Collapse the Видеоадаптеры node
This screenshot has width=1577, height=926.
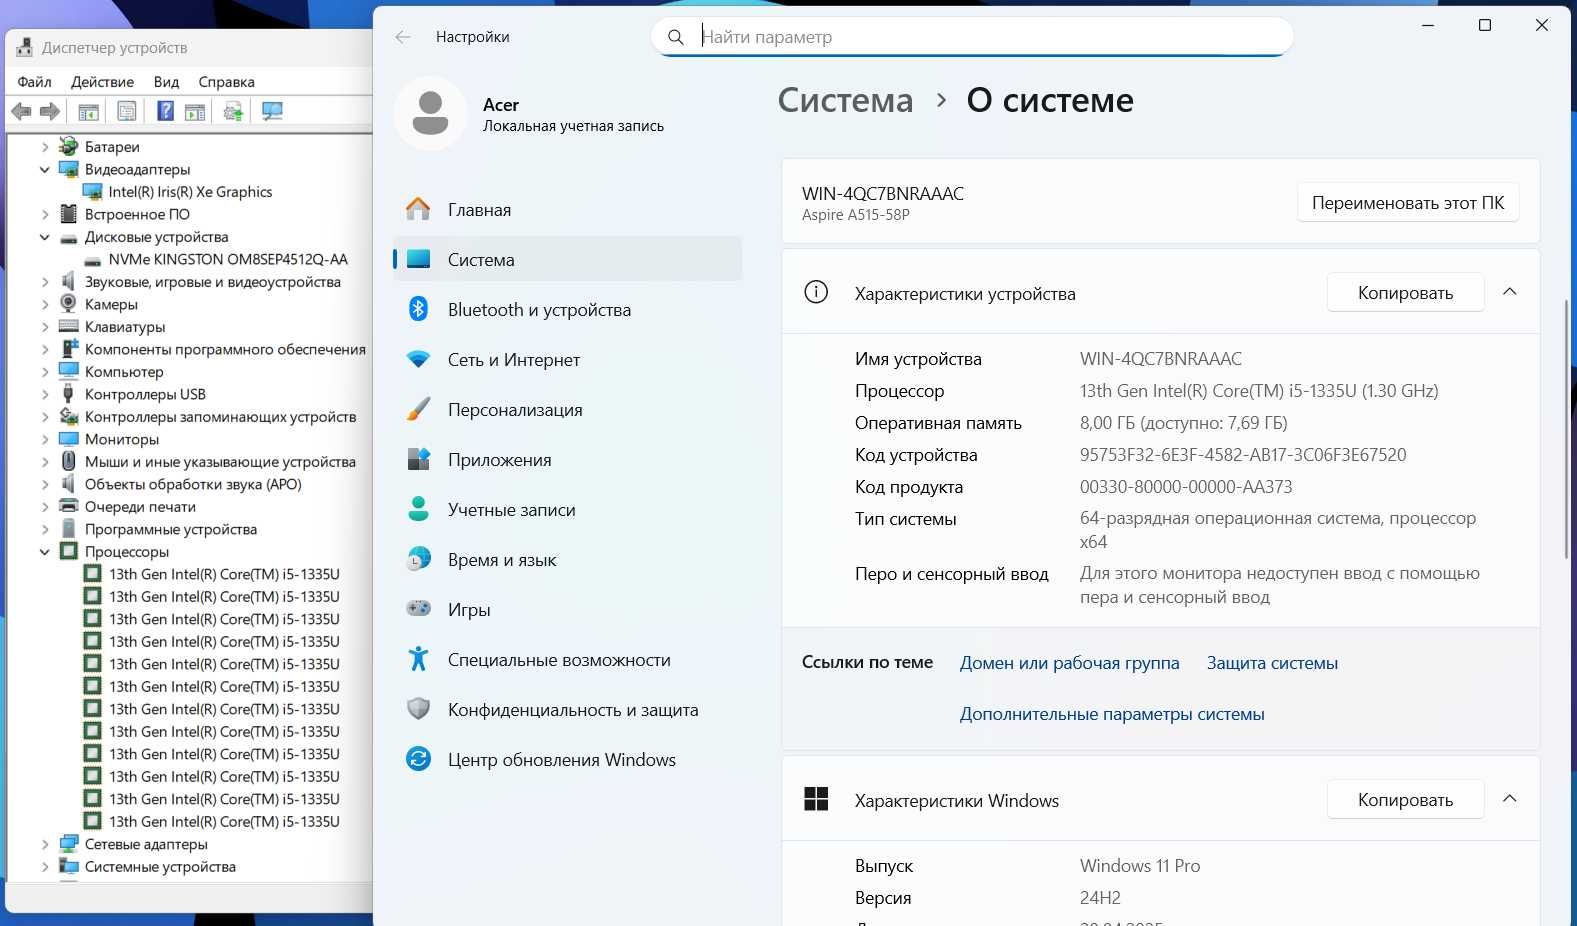pos(45,170)
